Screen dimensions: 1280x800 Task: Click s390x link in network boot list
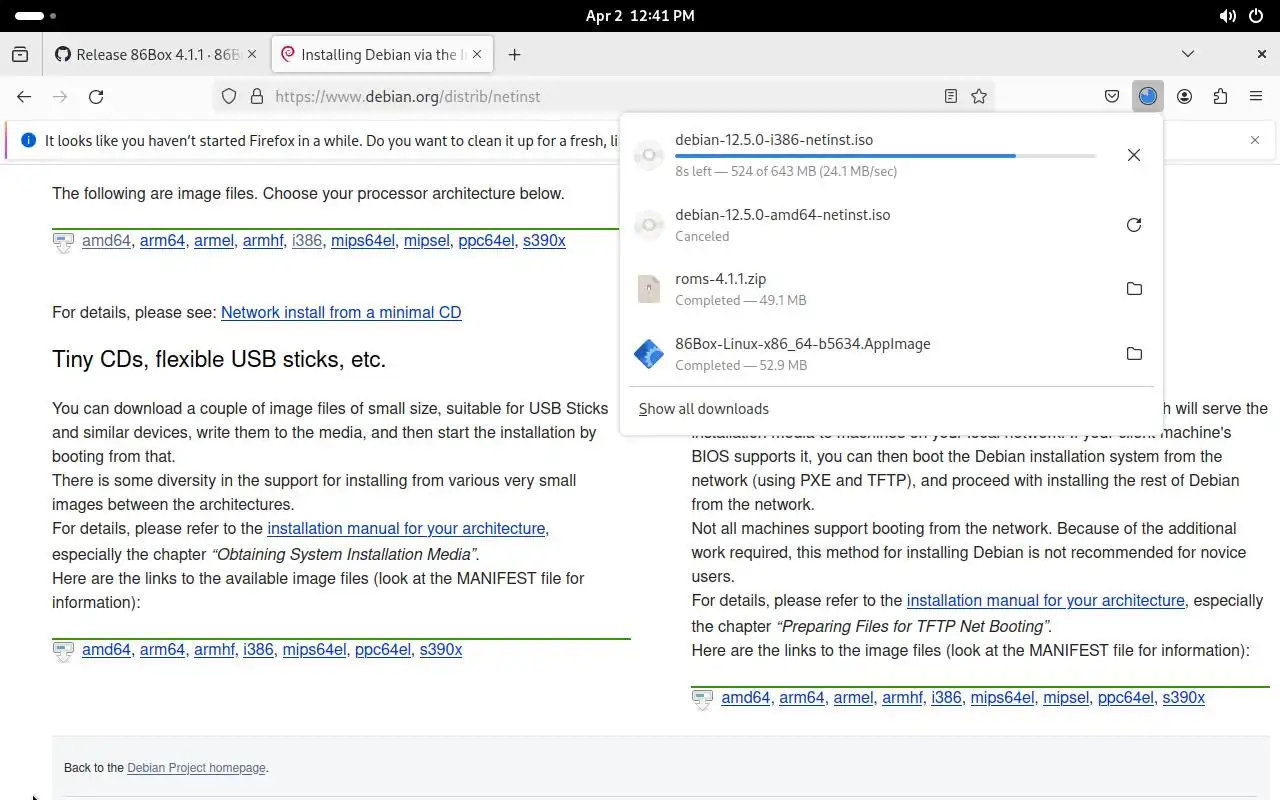pos(1183,698)
